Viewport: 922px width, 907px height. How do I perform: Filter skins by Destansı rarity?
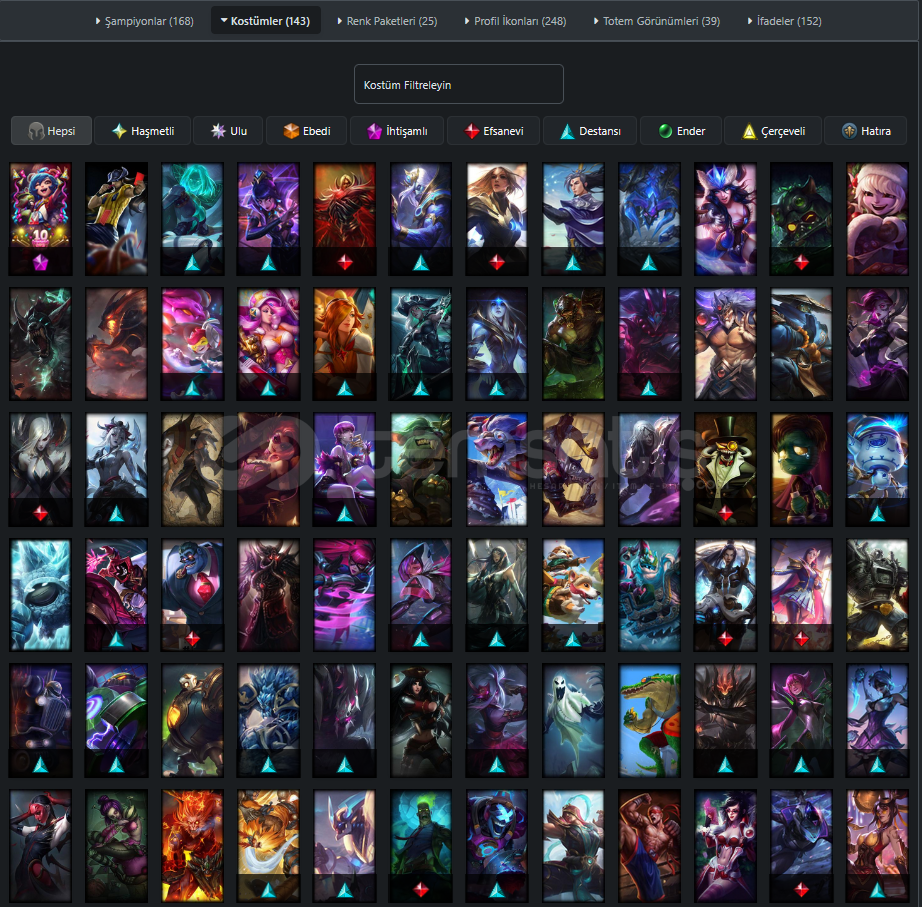(590, 131)
